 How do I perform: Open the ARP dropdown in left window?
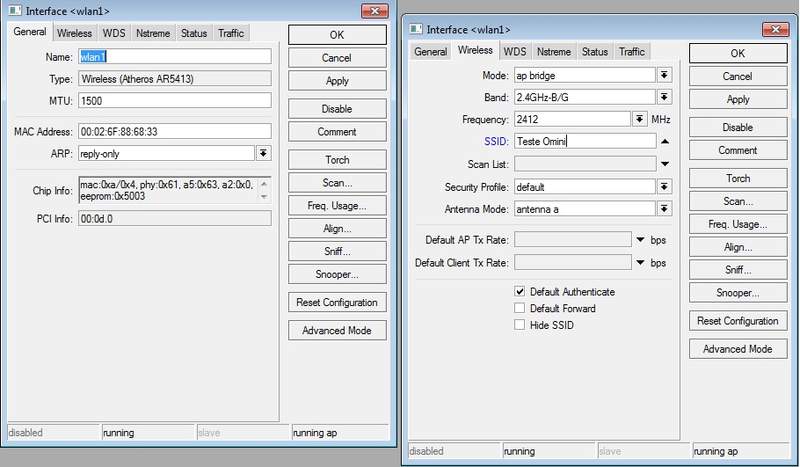(263, 153)
